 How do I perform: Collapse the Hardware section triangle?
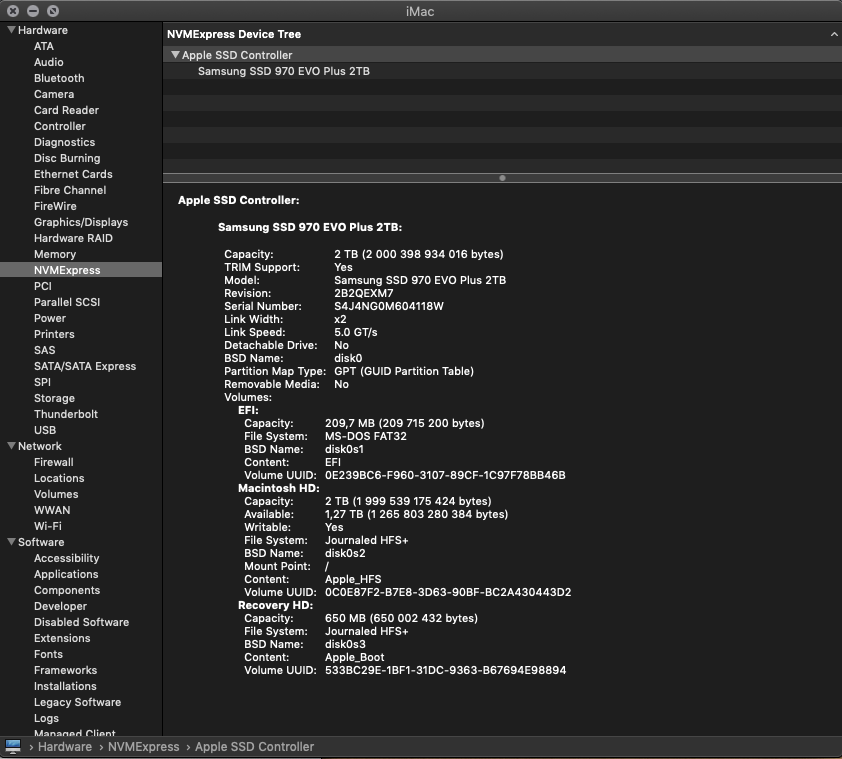click(11, 30)
